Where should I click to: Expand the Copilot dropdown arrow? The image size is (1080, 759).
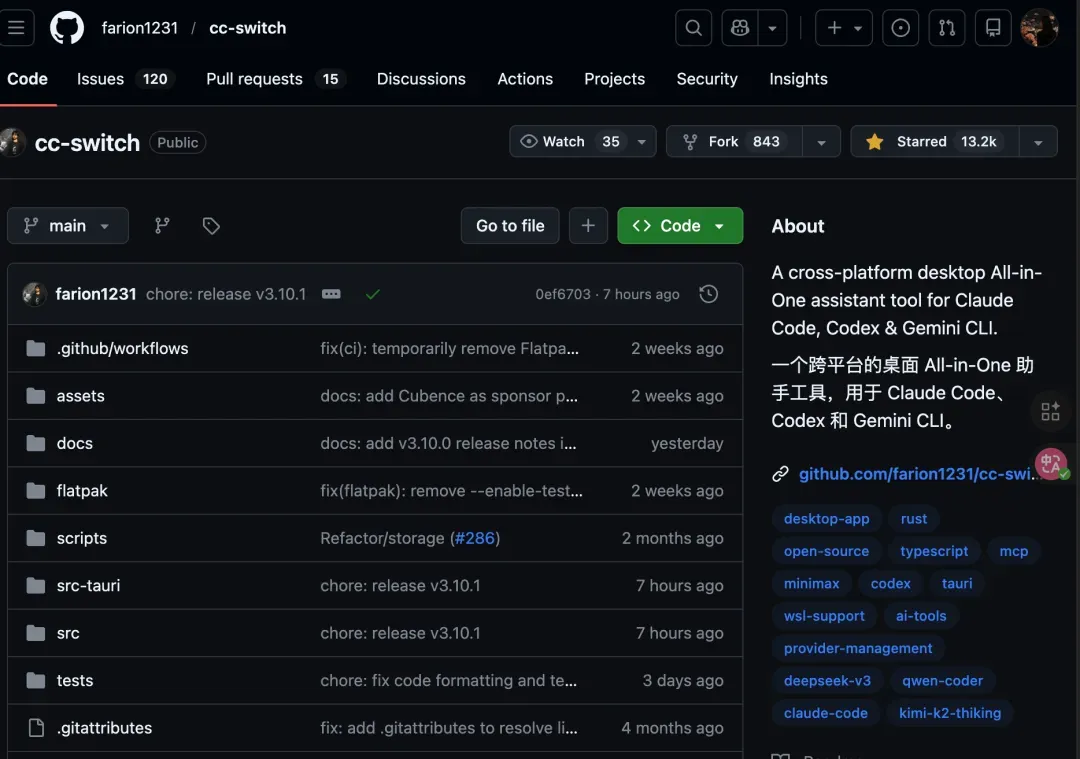click(x=772, y=28)
